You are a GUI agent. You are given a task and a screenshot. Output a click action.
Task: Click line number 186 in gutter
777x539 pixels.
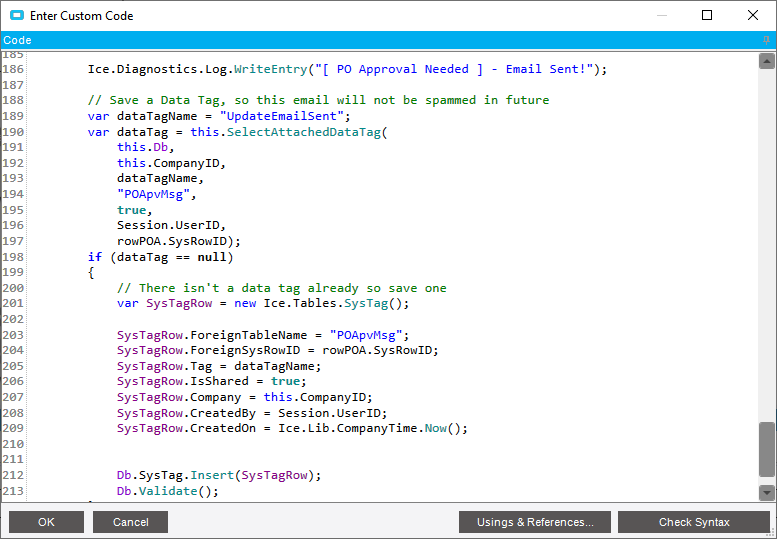tap(13, 69)
